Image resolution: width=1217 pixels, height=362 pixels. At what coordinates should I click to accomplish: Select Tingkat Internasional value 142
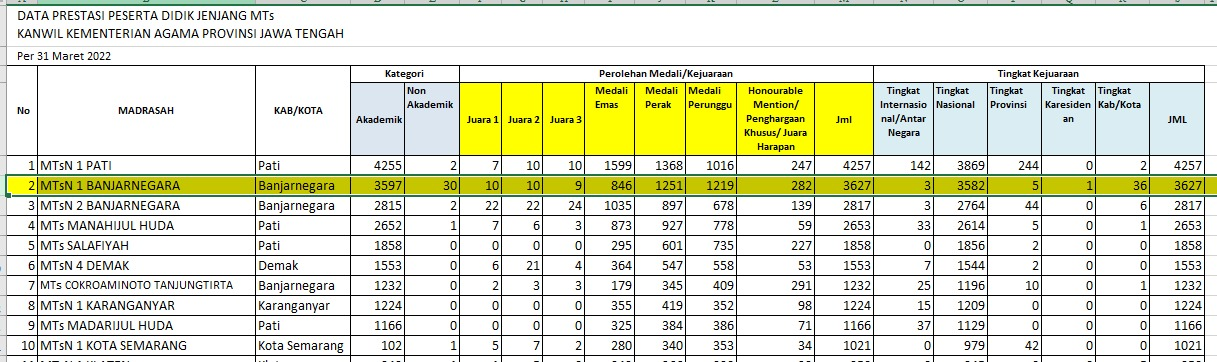(903, 165)
